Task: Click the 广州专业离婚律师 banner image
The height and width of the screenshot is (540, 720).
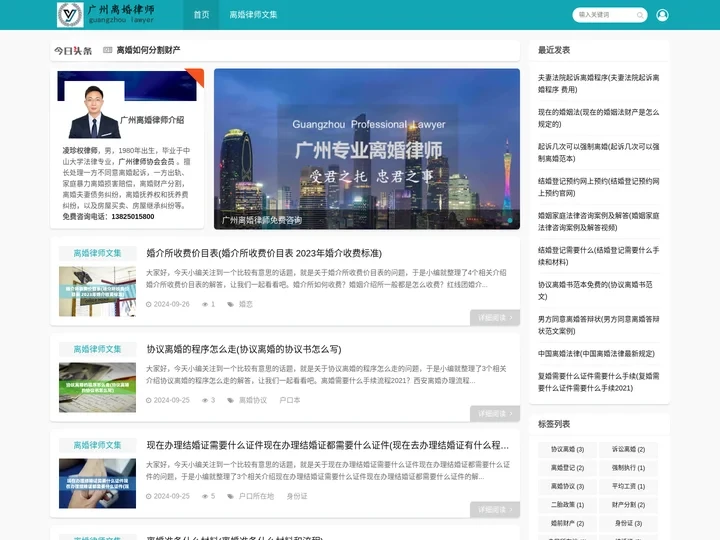Action: [x=367, y=149]
